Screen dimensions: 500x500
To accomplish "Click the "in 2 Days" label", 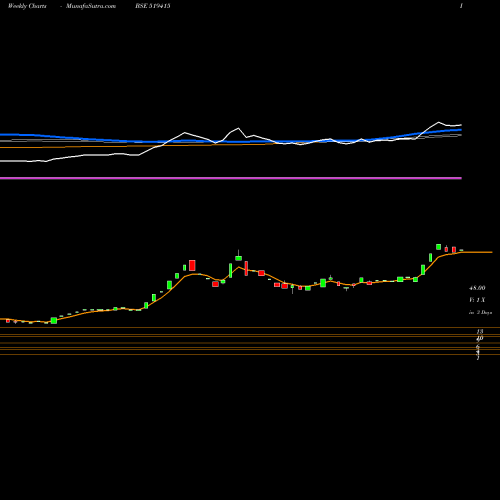I will coord(480,313).
